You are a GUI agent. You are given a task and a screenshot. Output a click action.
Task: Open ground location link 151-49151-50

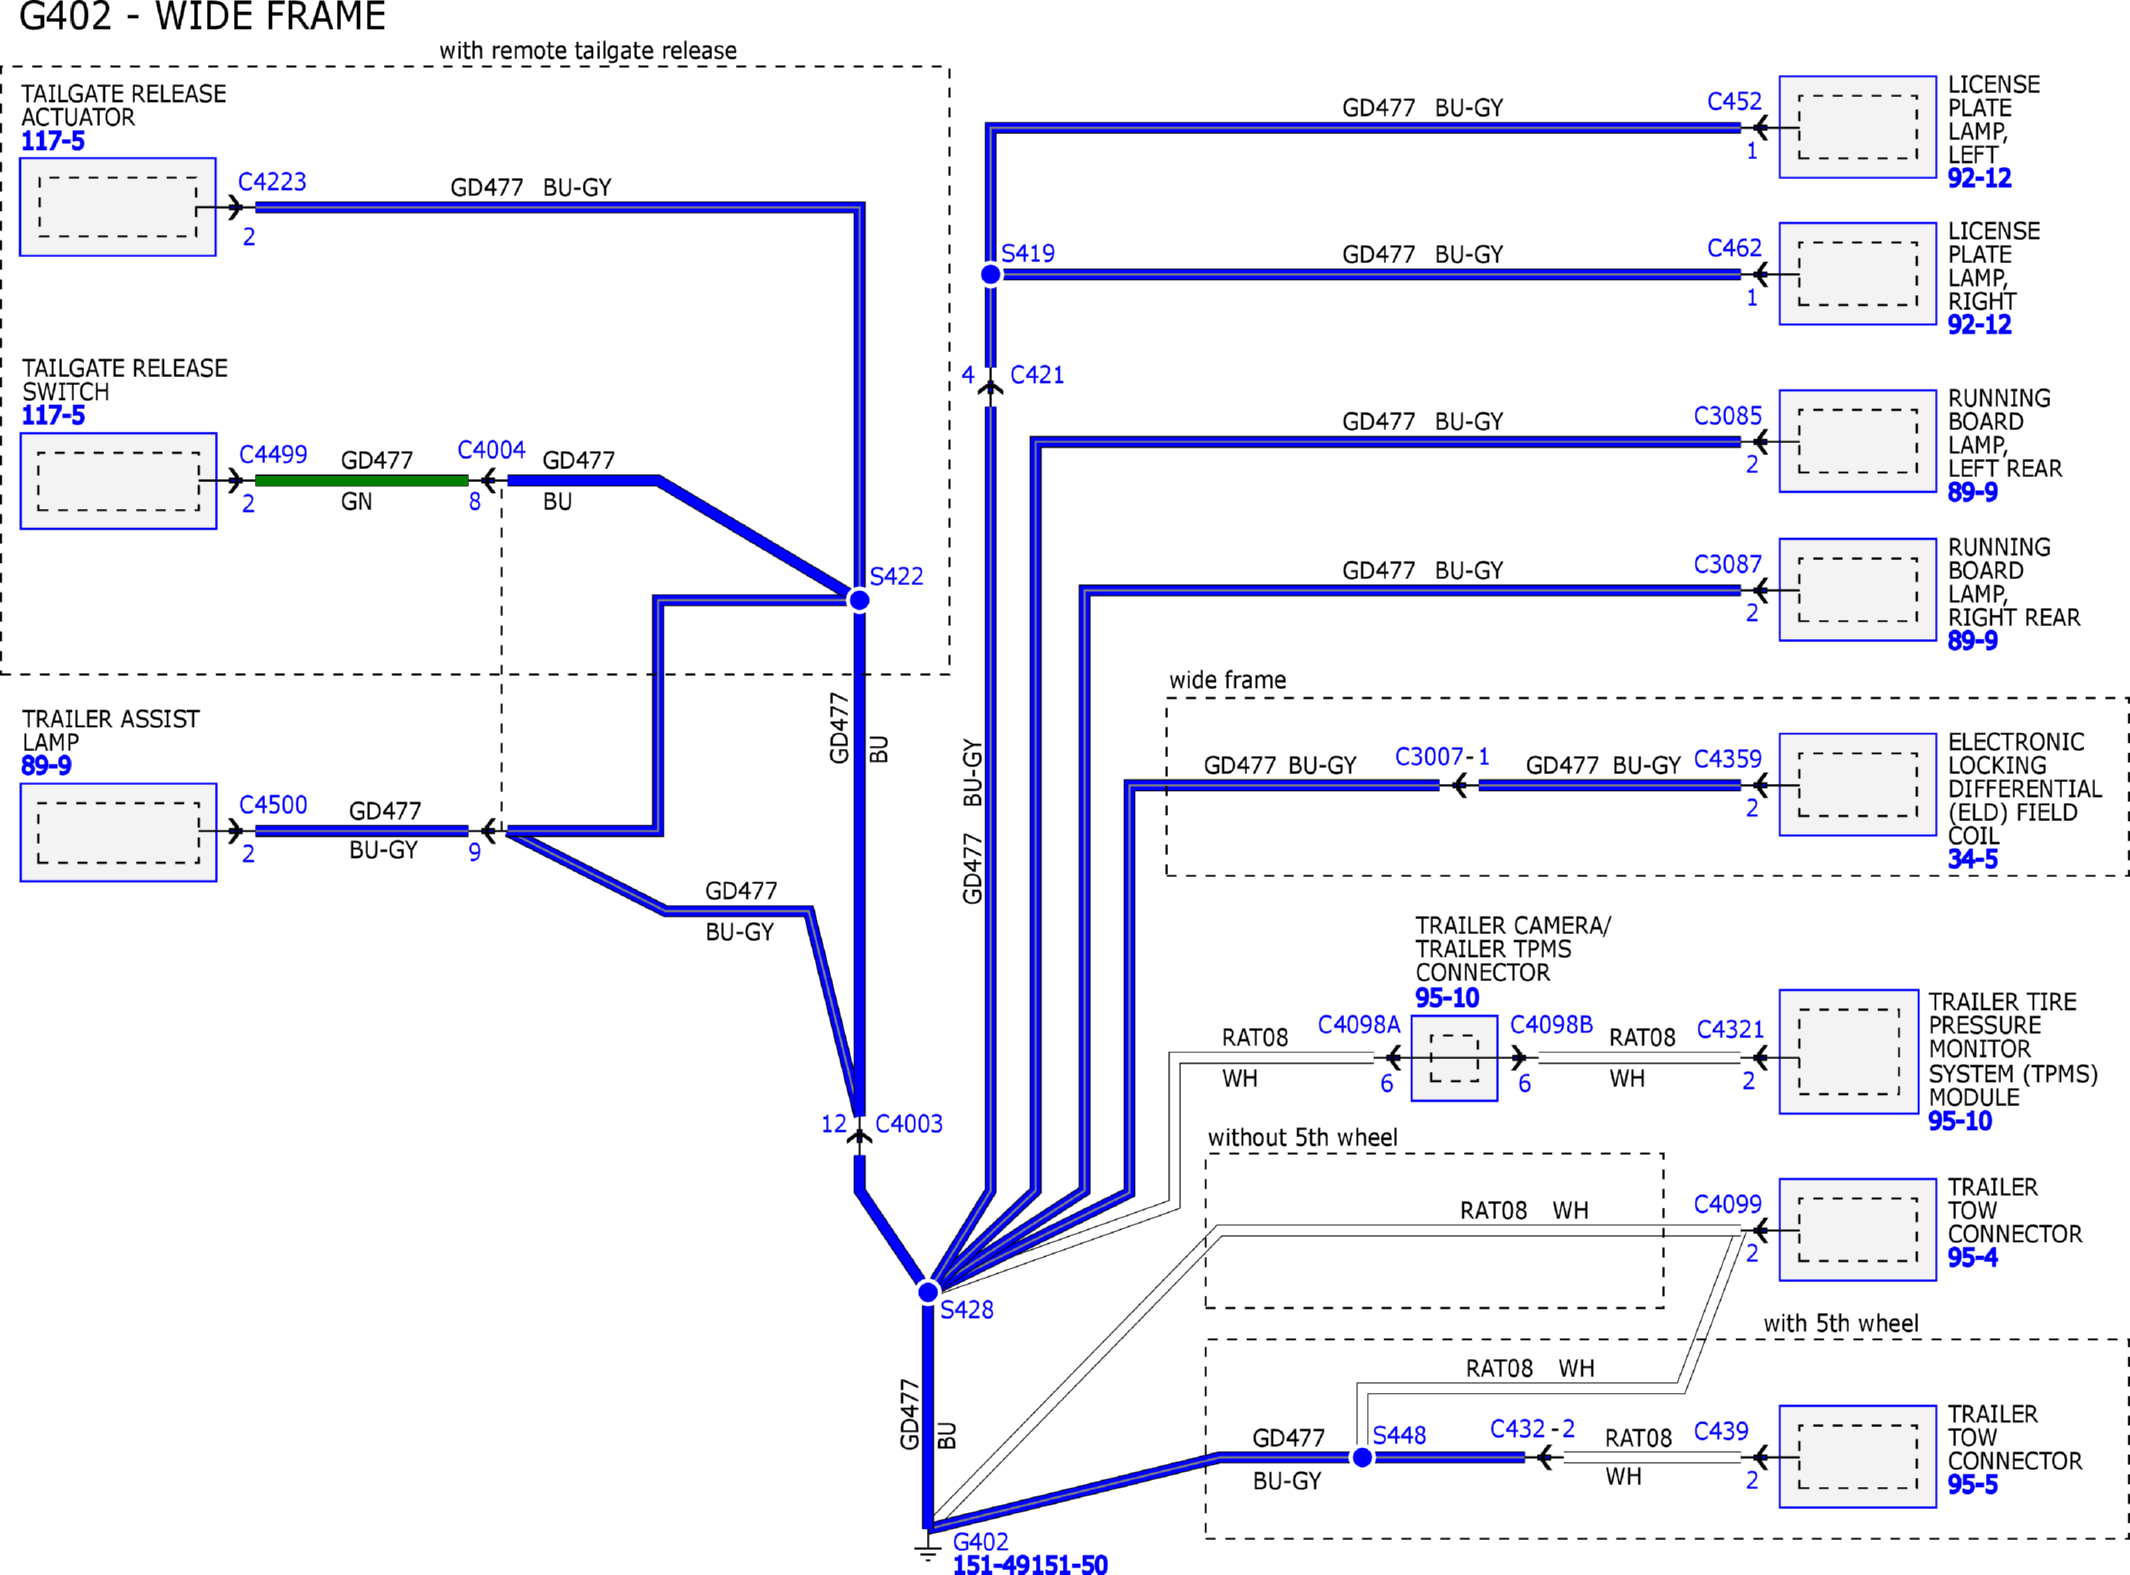coord(1030,1564)
